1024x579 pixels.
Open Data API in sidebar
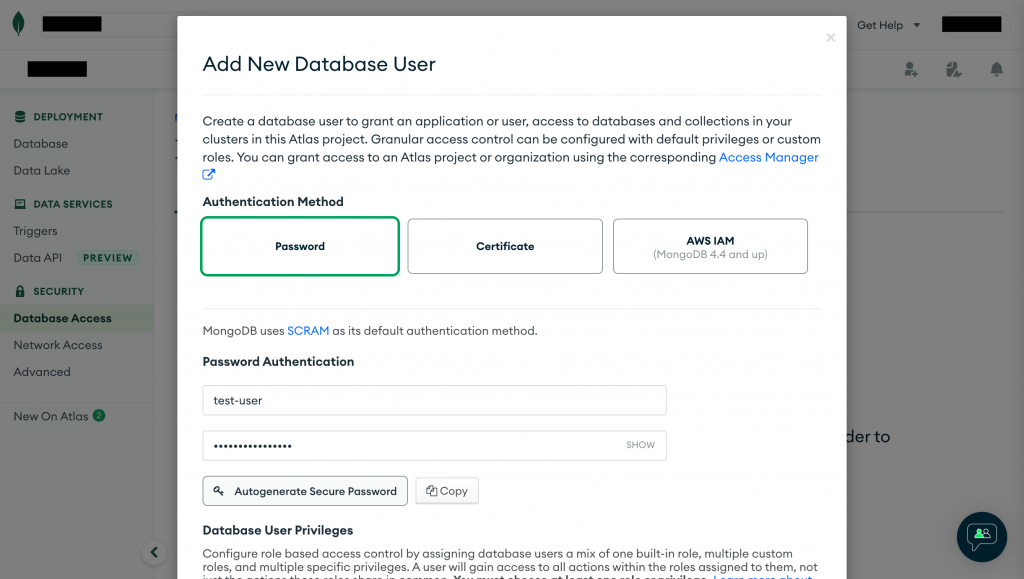[x=38, y=258]
